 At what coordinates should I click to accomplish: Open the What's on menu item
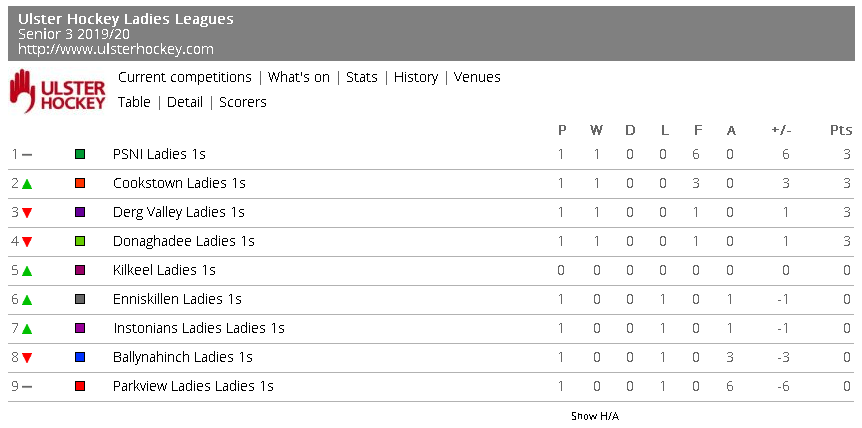(x=298, y=77)
